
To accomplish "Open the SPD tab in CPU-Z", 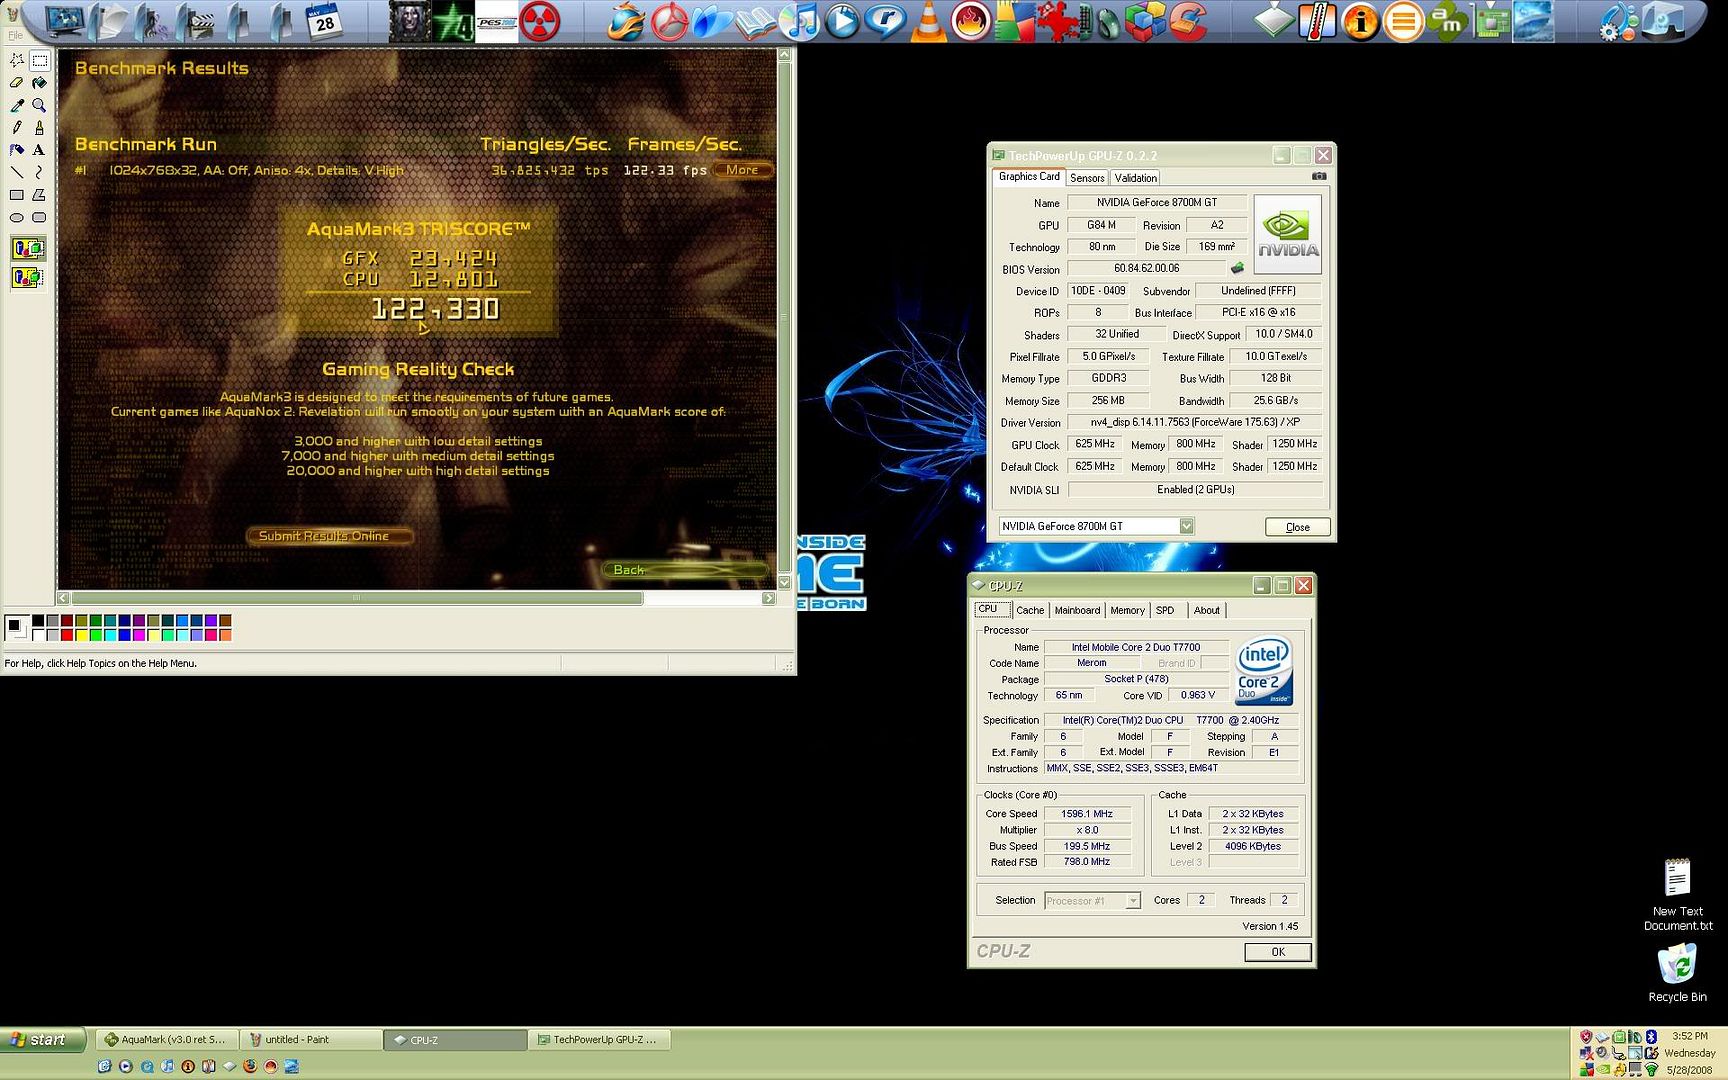I will pos(1165,610).
